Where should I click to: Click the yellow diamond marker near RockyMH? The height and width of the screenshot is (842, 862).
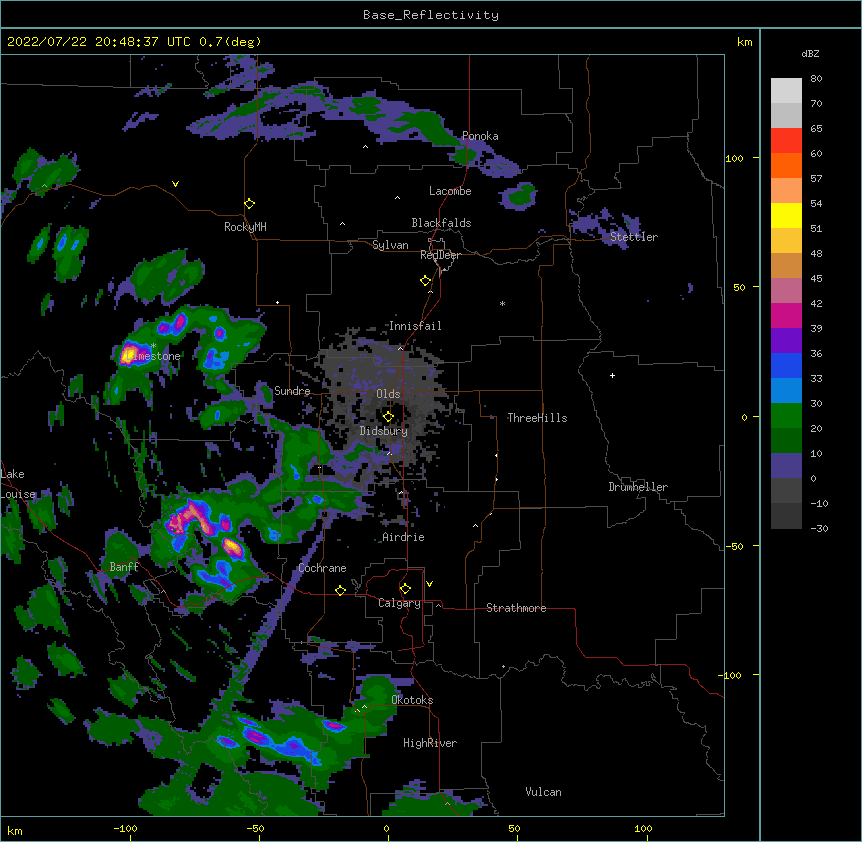[249, 204]
